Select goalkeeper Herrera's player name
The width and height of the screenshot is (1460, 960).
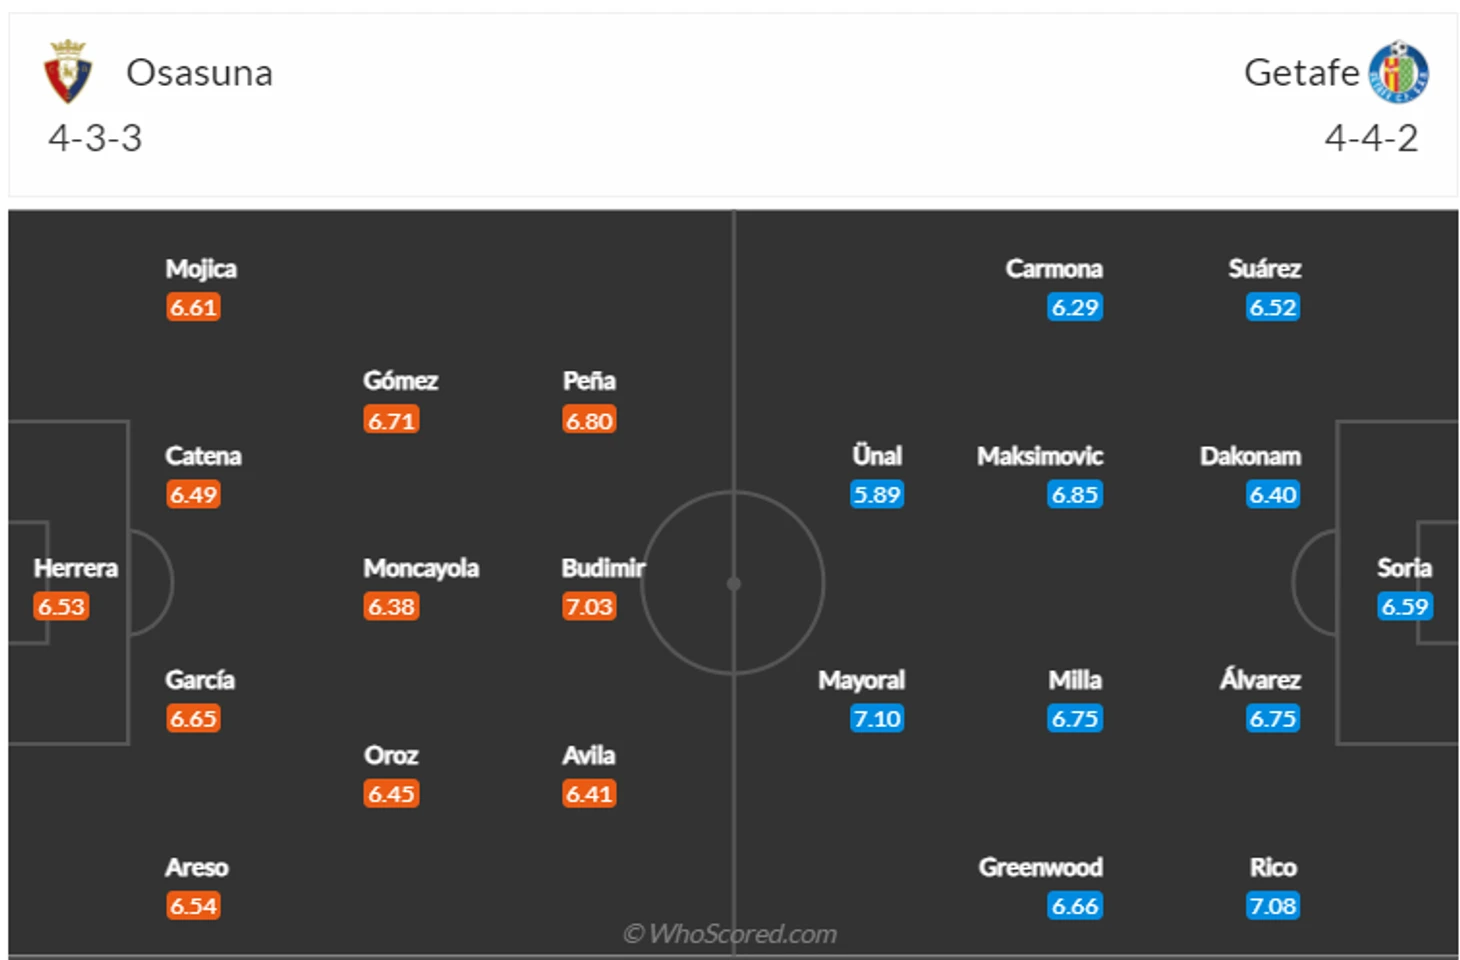pos(76,568)
